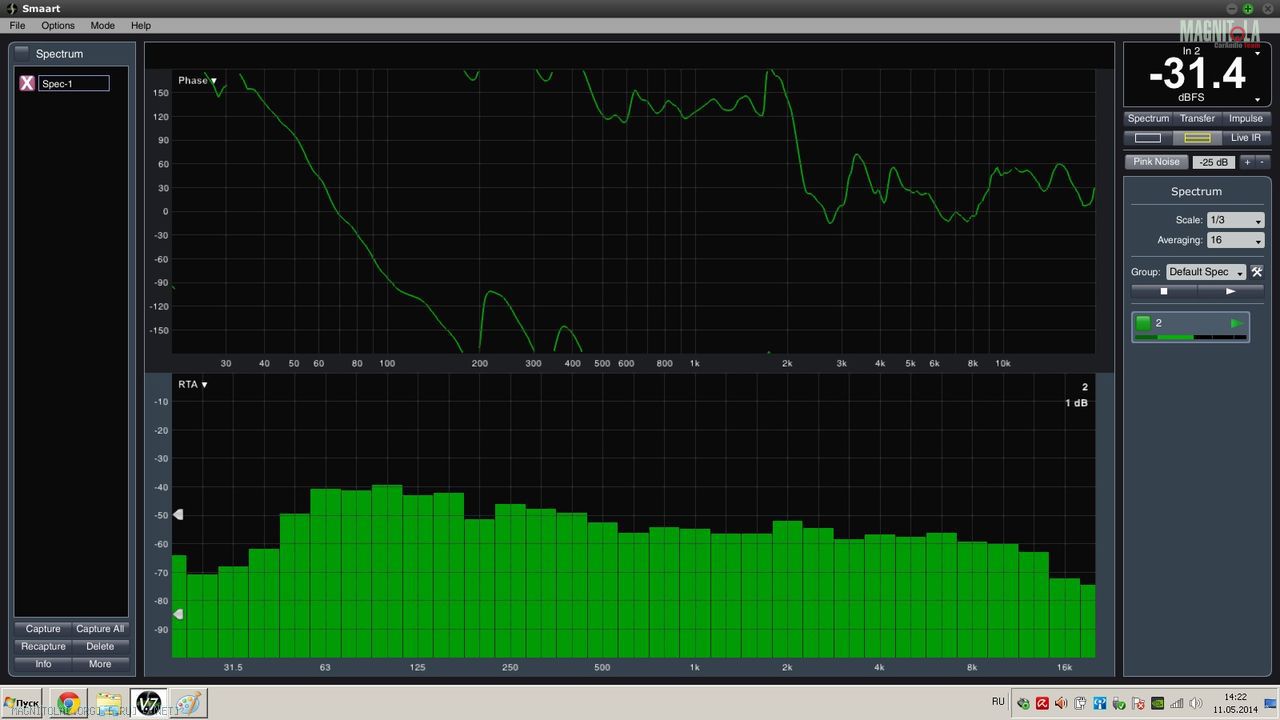Screen dimensions: 1280x720
Task: Open Chrome from the taskbar
Action: click(x=68, y=703)
